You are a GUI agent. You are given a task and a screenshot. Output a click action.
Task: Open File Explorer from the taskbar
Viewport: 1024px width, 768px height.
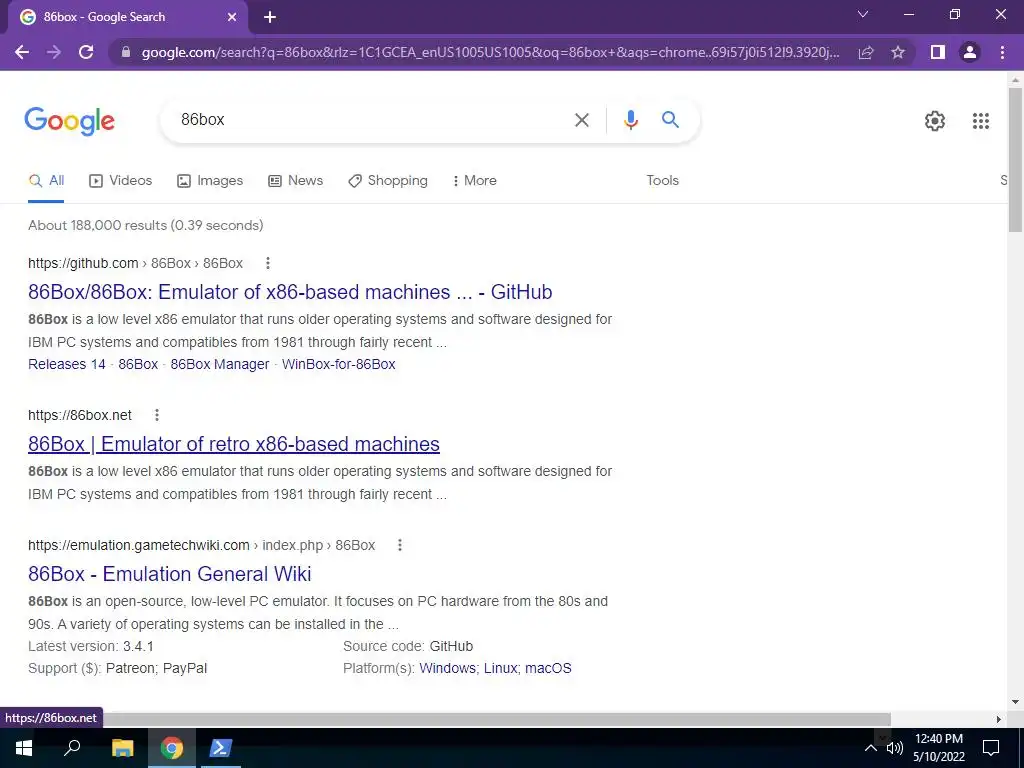pyautogui.click(x=123, y=748)
